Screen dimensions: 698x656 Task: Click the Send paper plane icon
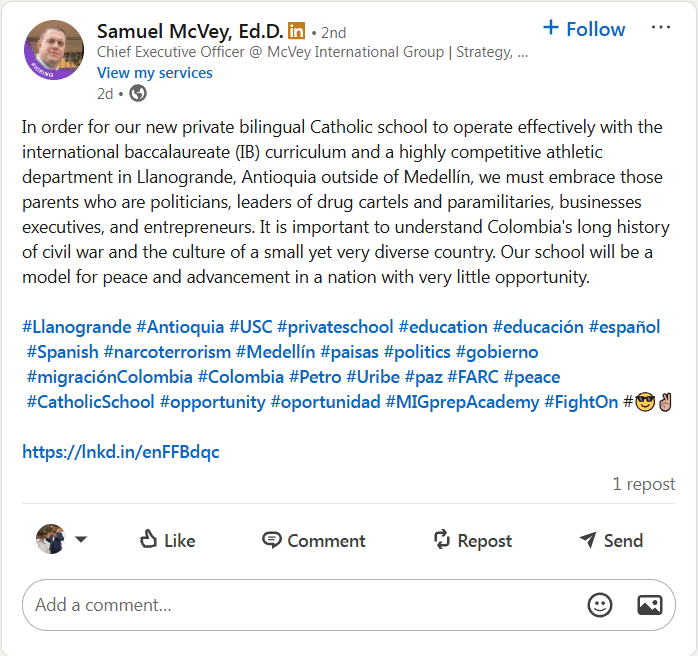click(588, 540)
